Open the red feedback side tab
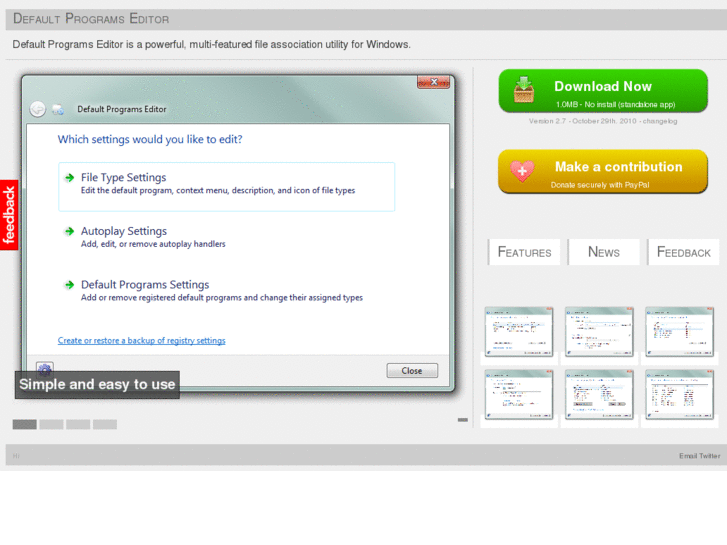 click(9, 215)
